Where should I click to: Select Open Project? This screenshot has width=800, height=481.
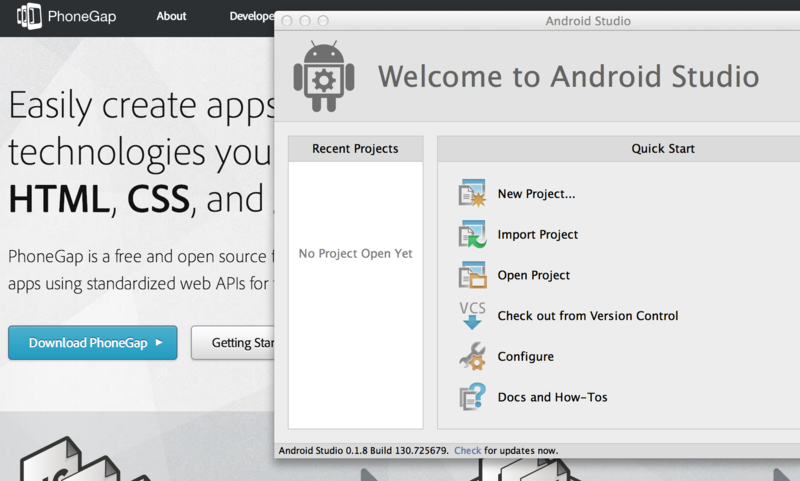click(534, 275)
